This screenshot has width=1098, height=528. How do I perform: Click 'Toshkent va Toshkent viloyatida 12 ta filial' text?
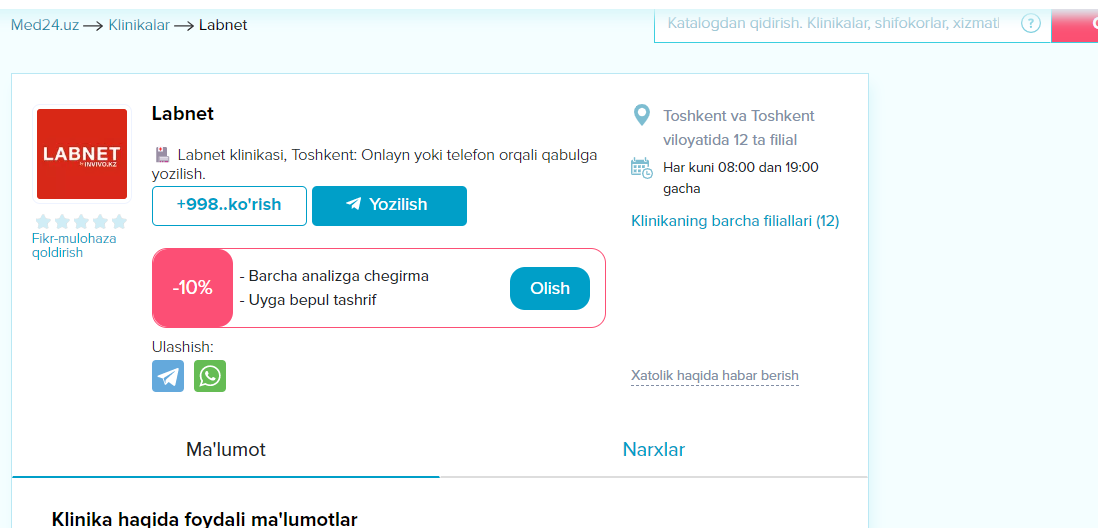coord(739,128)
